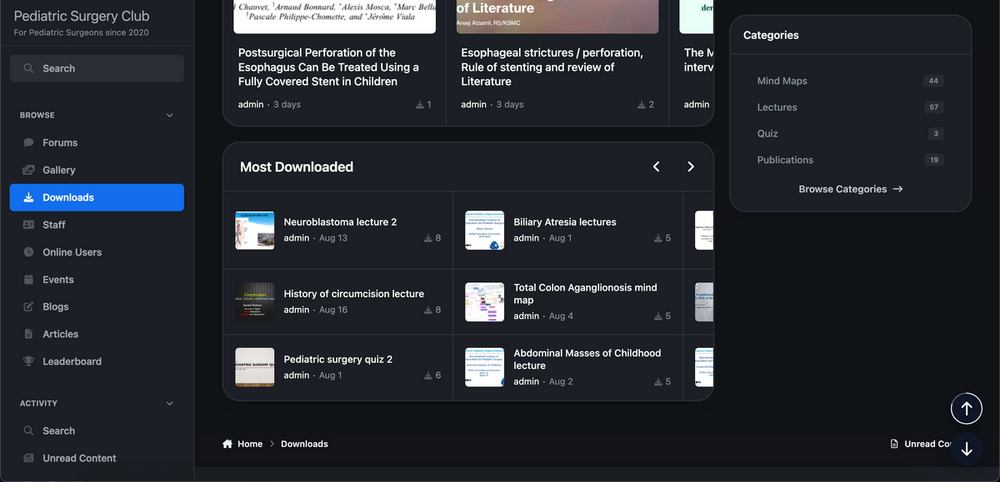Click the Staff ID card icon
Screen dimensions: 1000x482
(x=29, y=225)
